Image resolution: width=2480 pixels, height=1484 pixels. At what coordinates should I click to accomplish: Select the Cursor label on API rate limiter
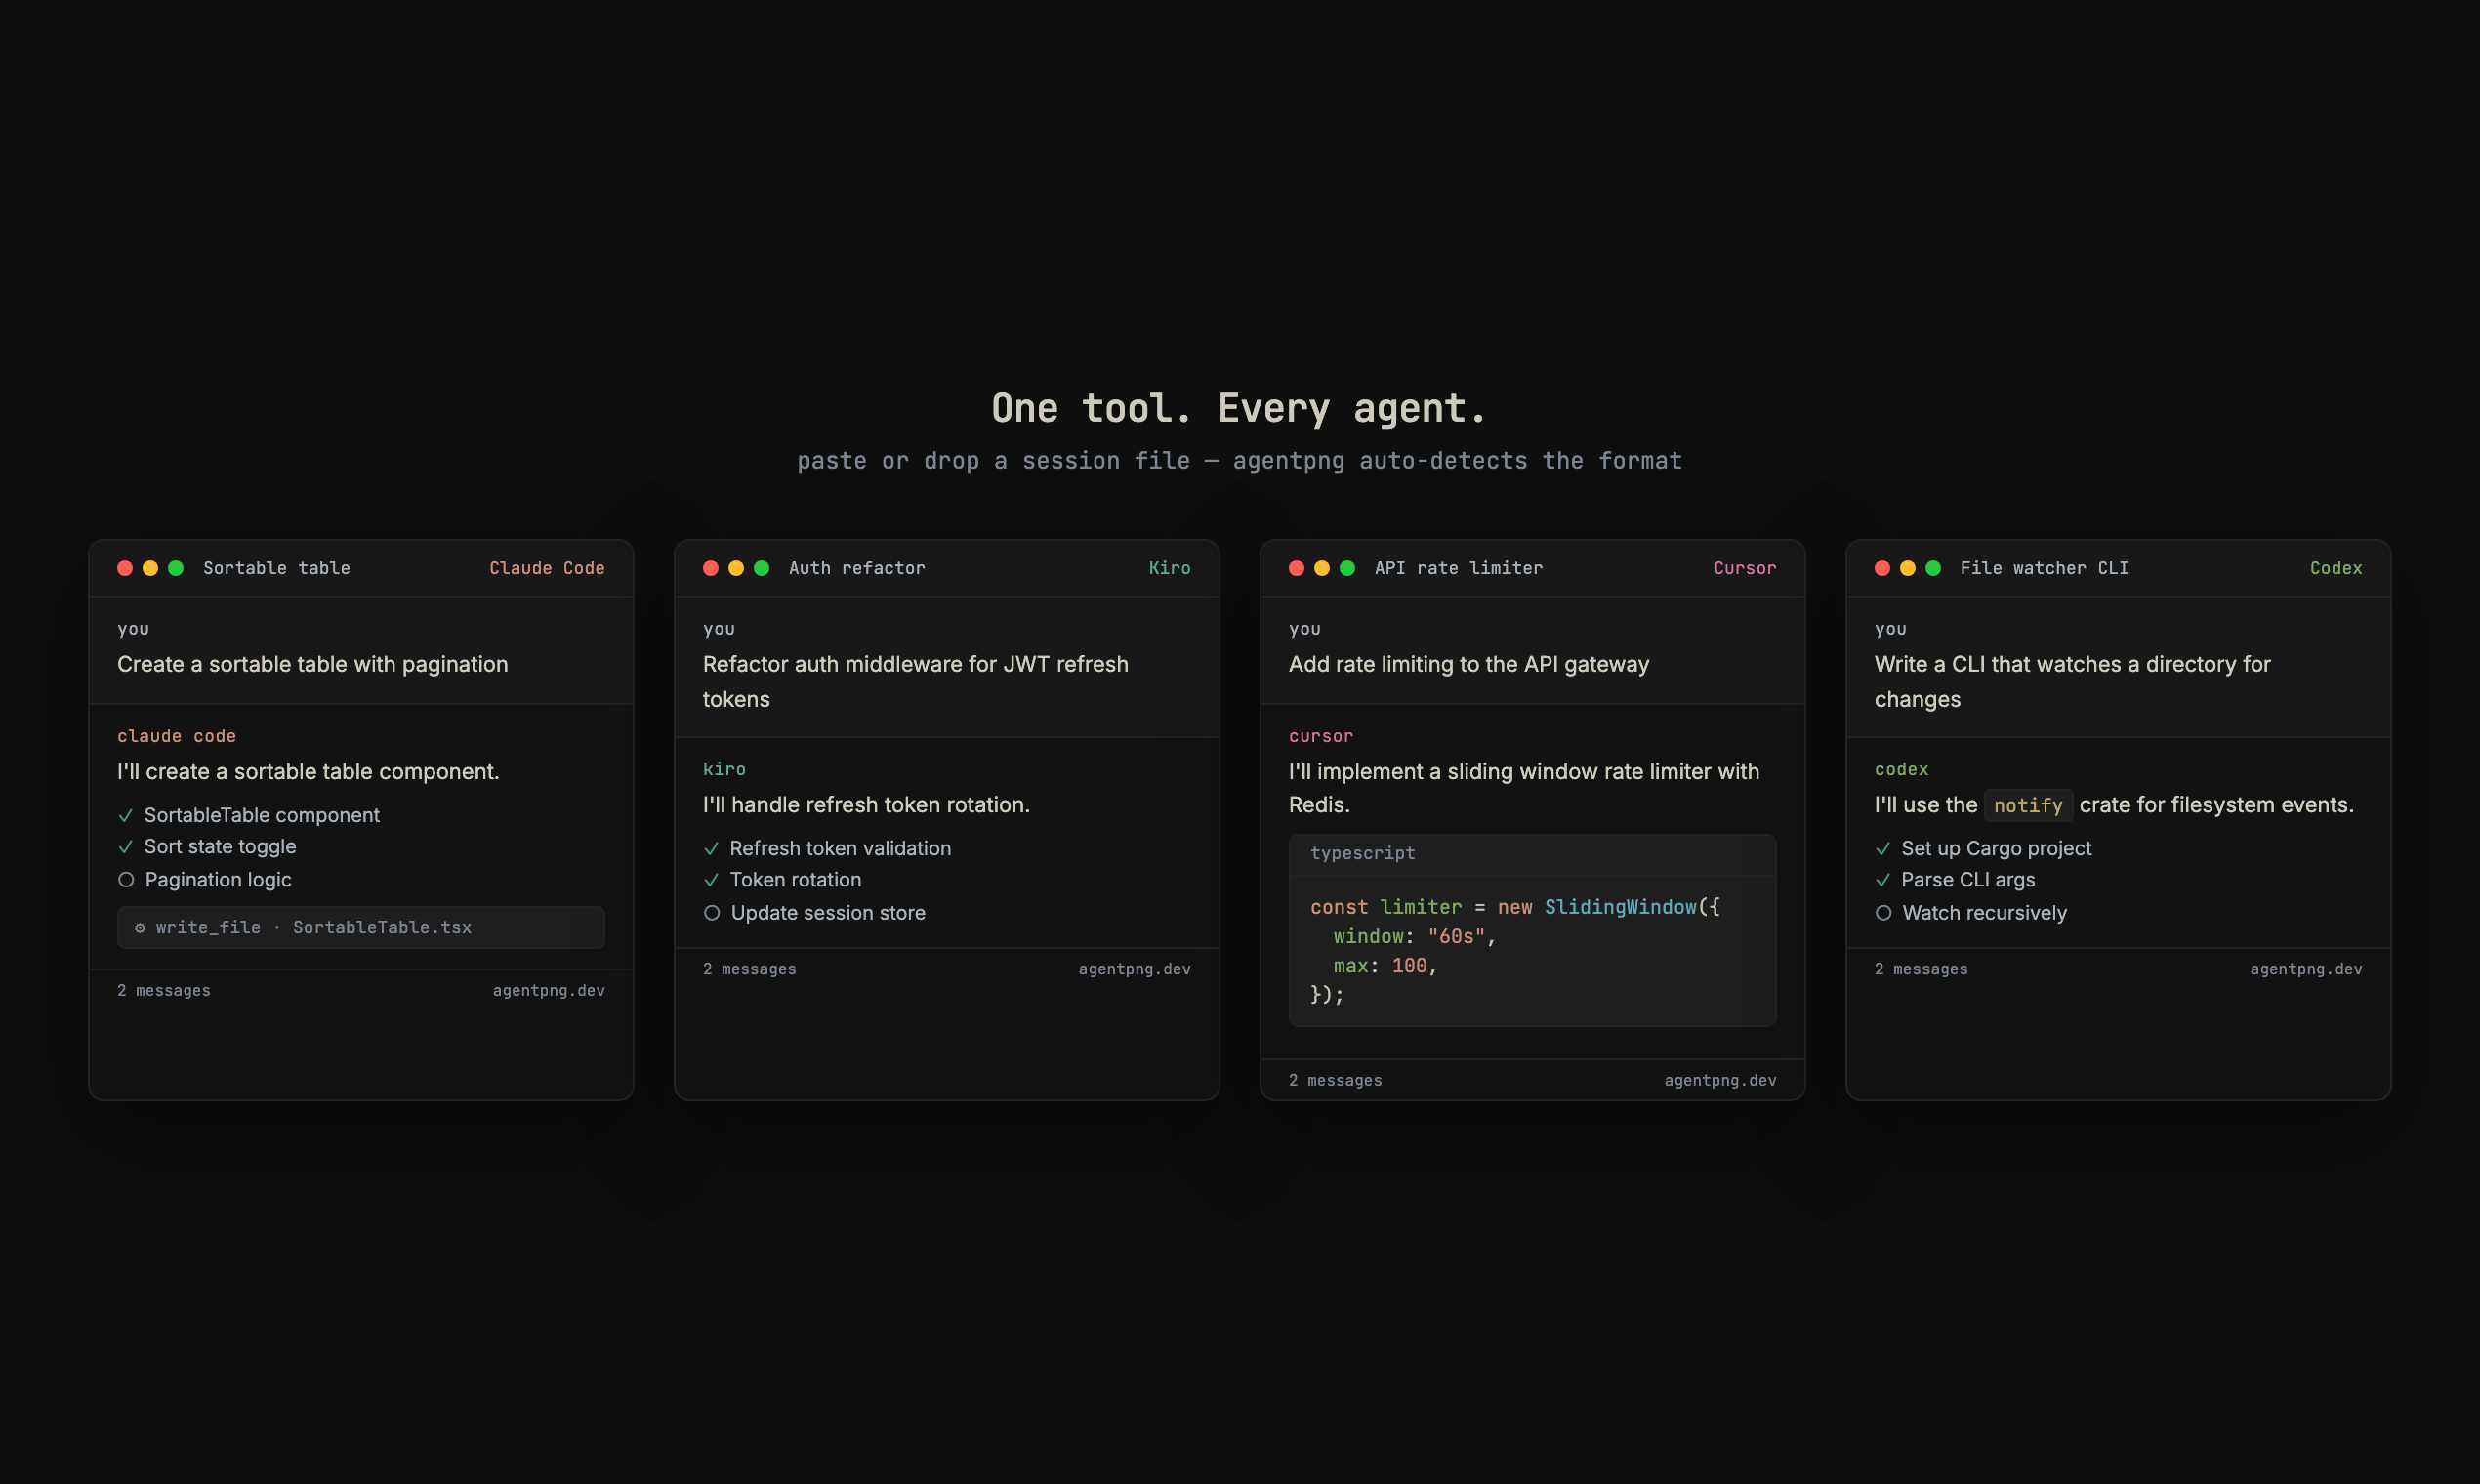(x=1745, y=567)
